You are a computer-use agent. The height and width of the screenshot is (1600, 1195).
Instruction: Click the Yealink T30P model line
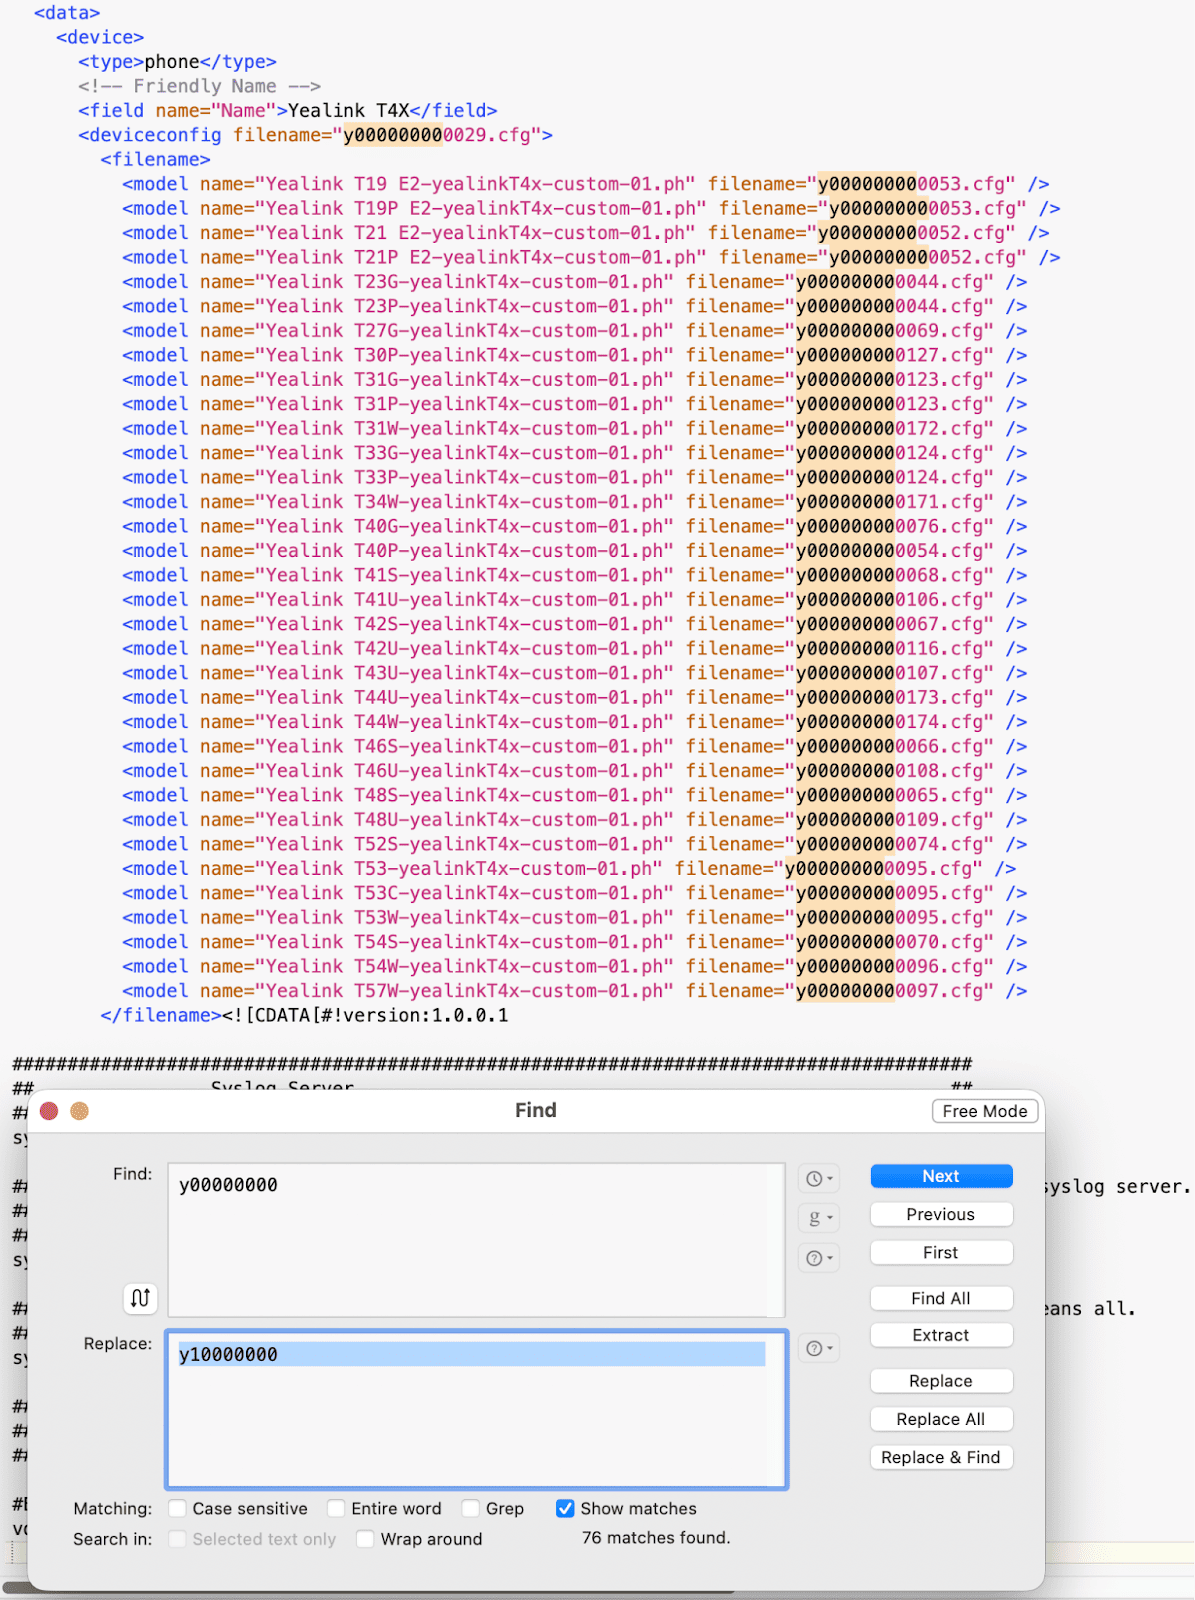[x=575, y=355]
